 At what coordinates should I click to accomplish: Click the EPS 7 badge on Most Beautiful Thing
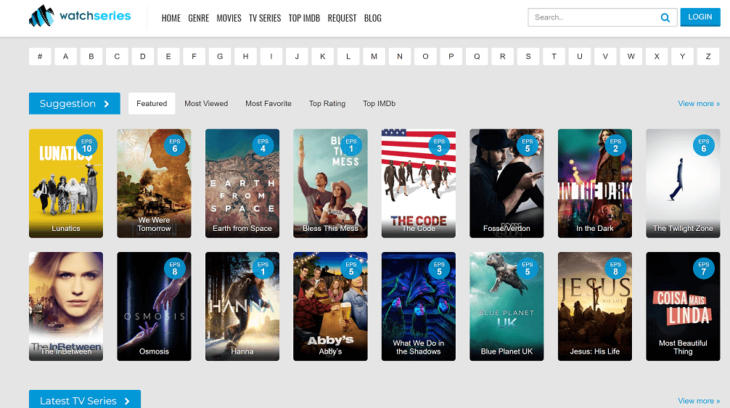704,269
